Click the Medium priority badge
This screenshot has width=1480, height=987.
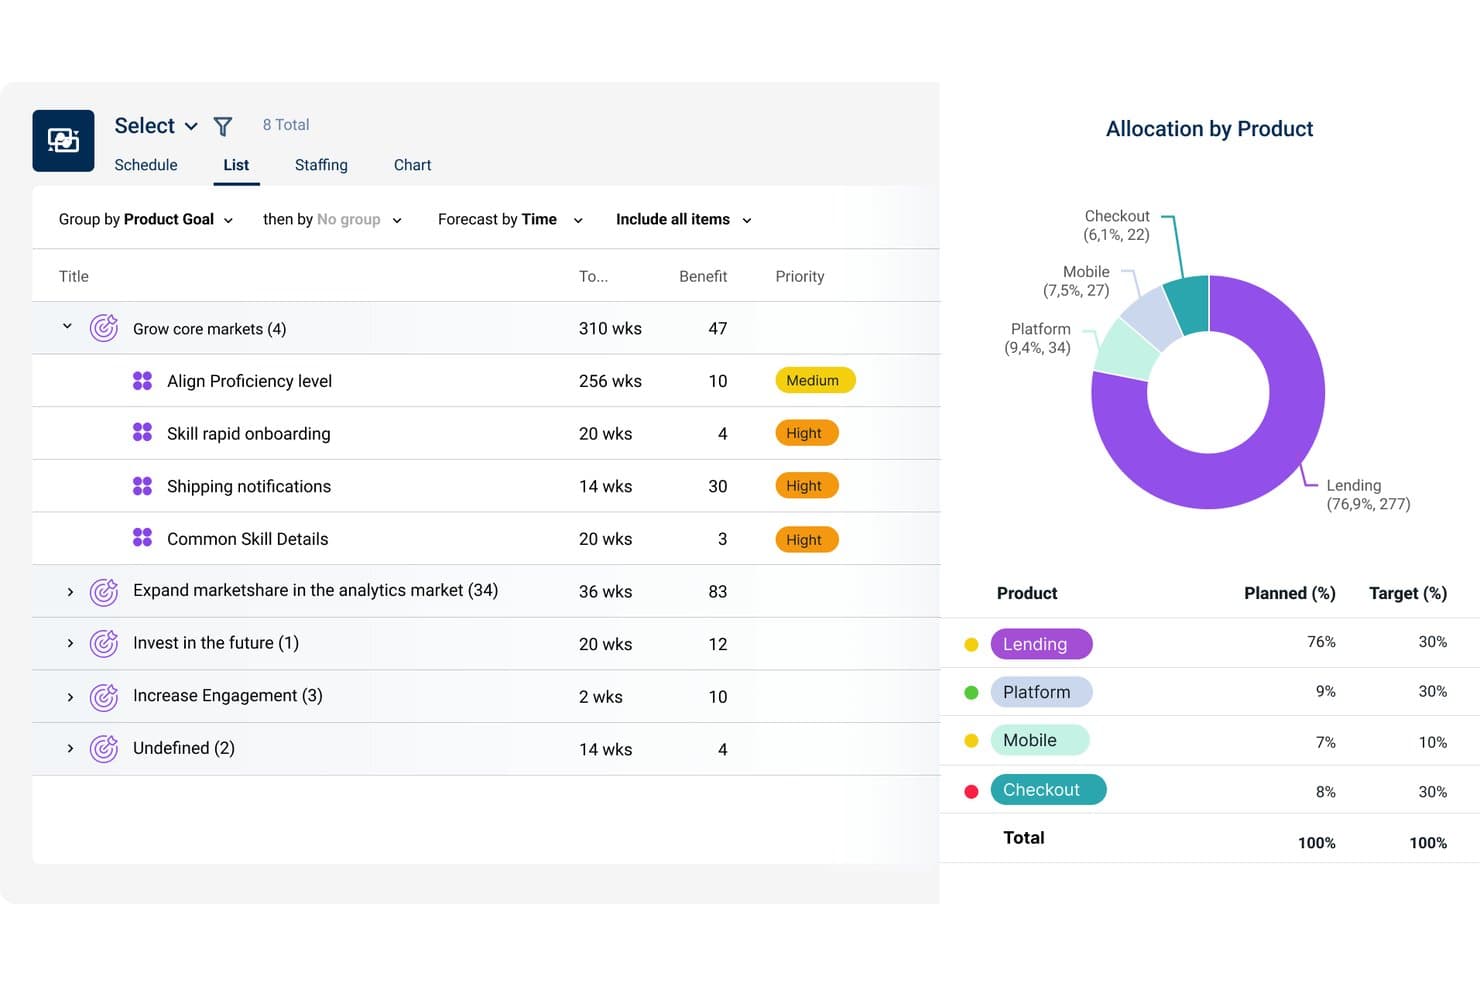click(x=815, y=380)
